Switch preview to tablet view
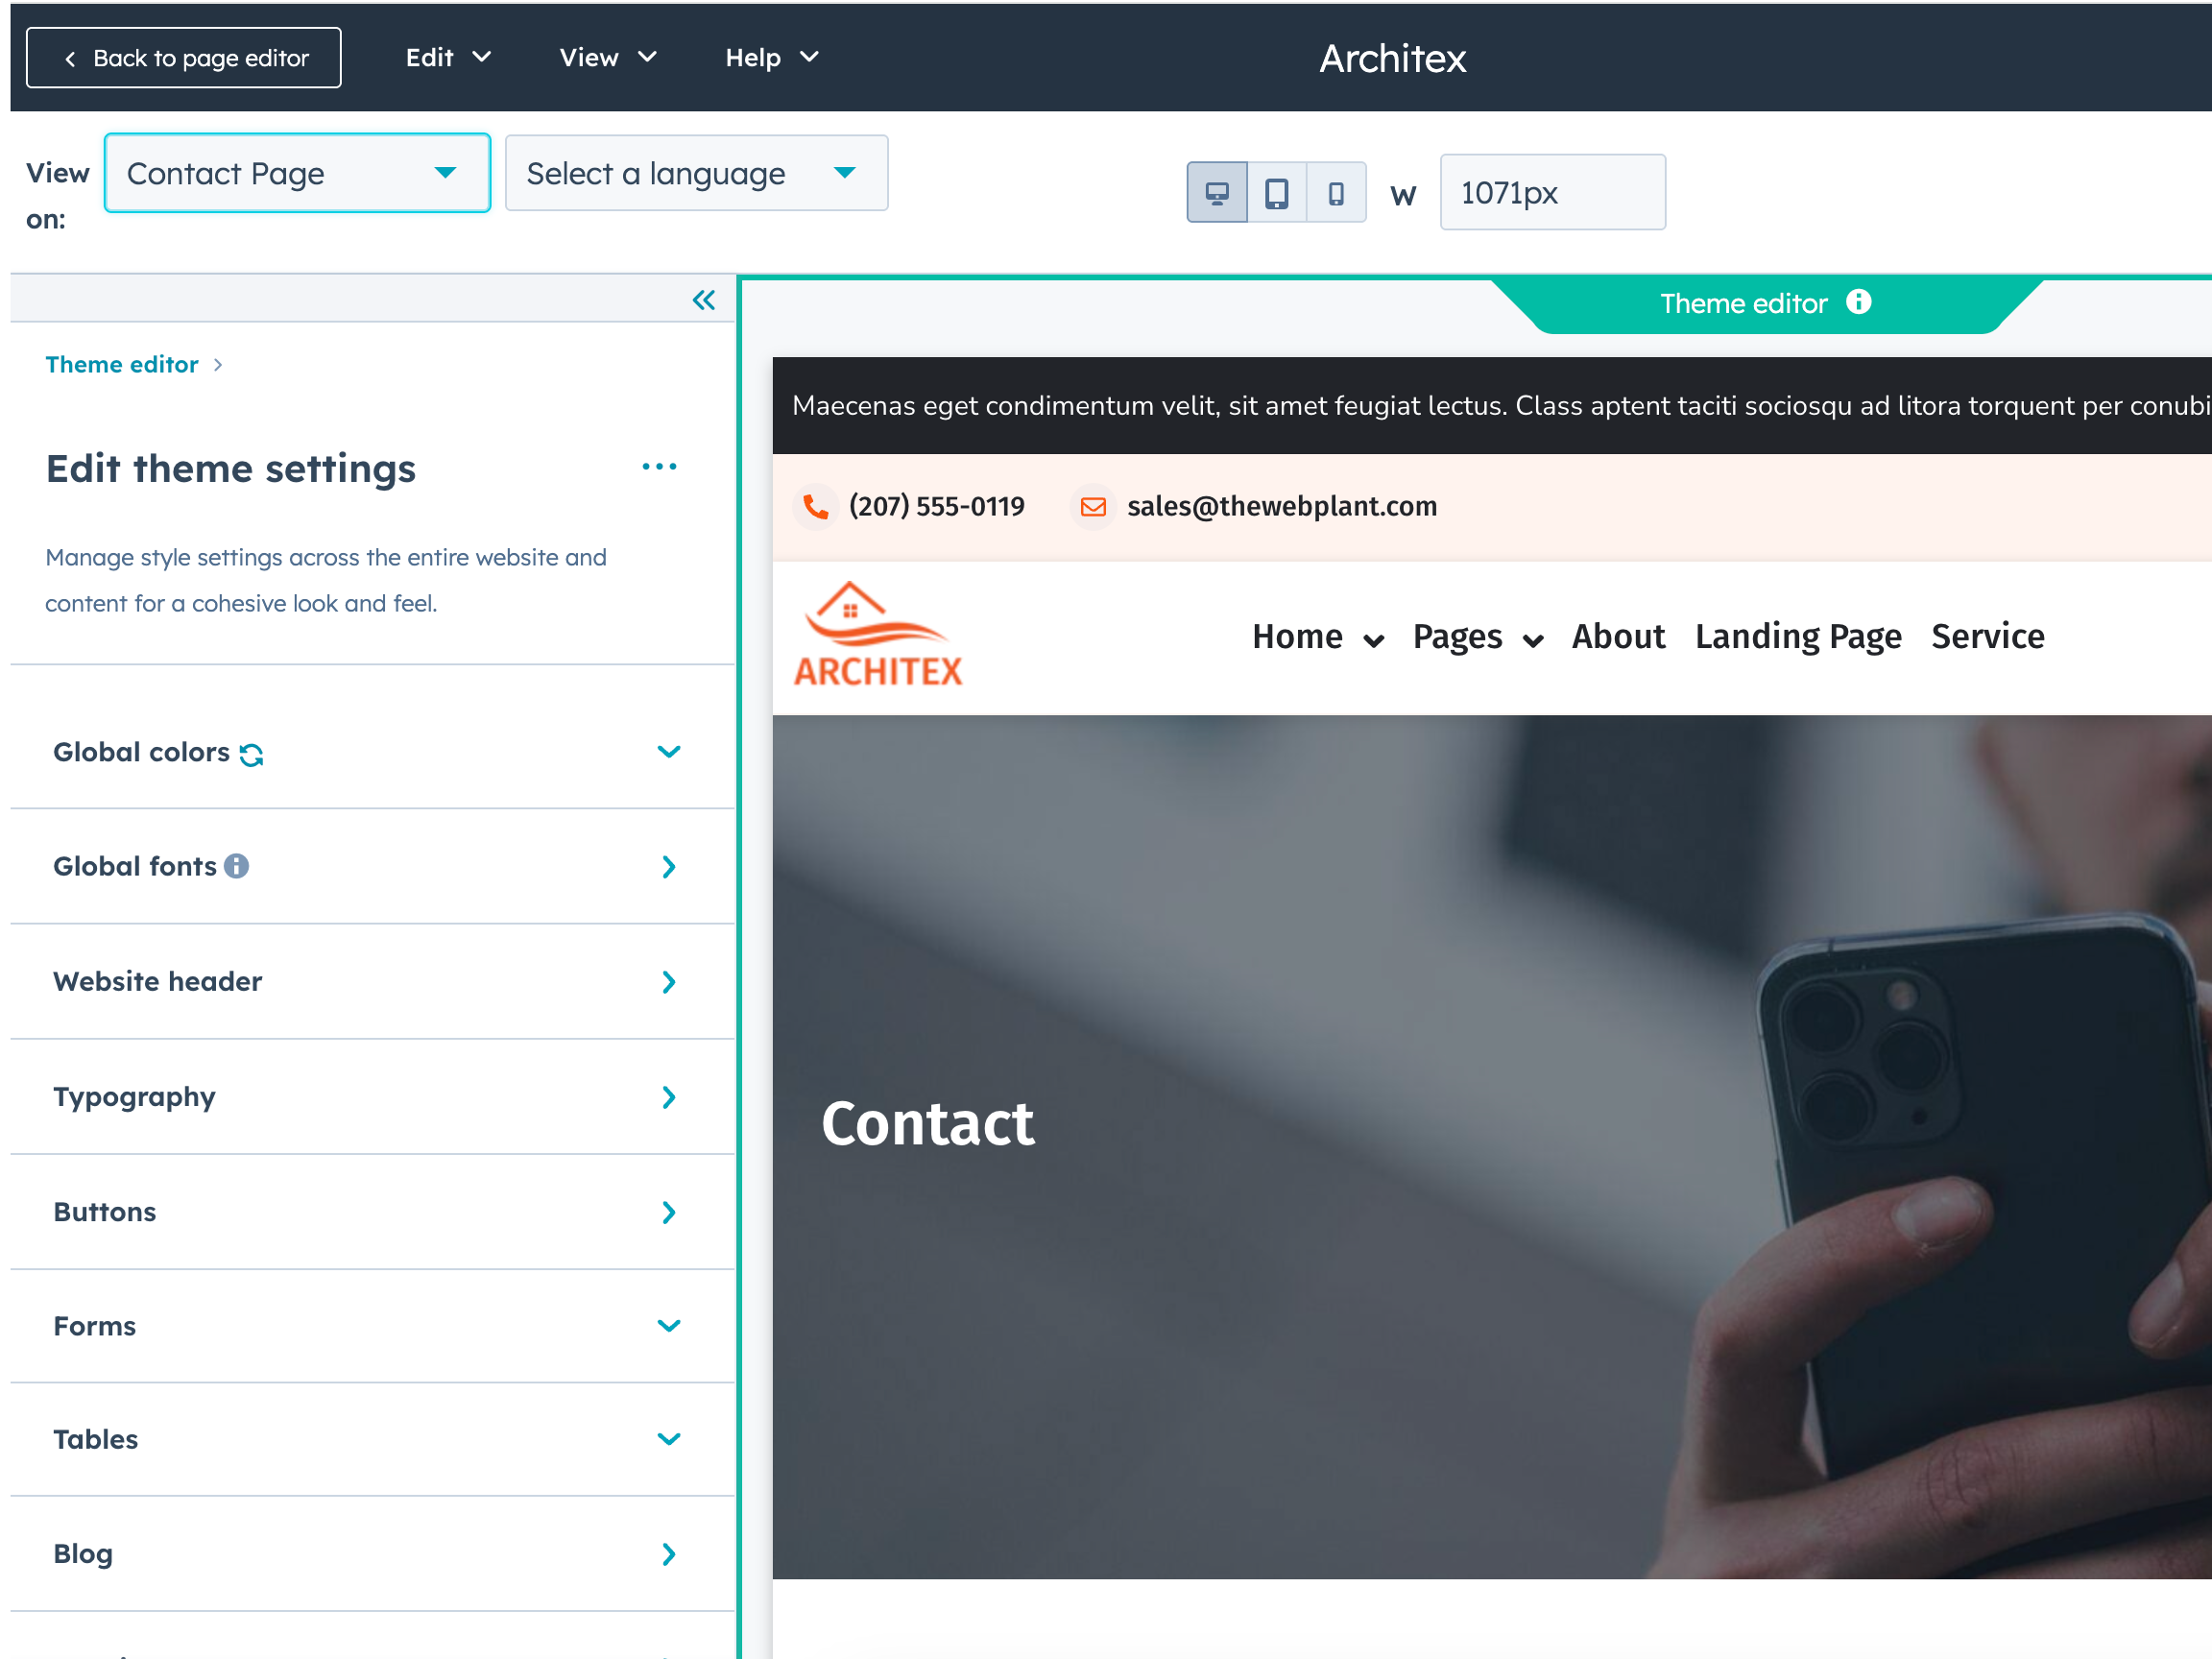Viewport: 2212px width, 1659px height. 1276,192
